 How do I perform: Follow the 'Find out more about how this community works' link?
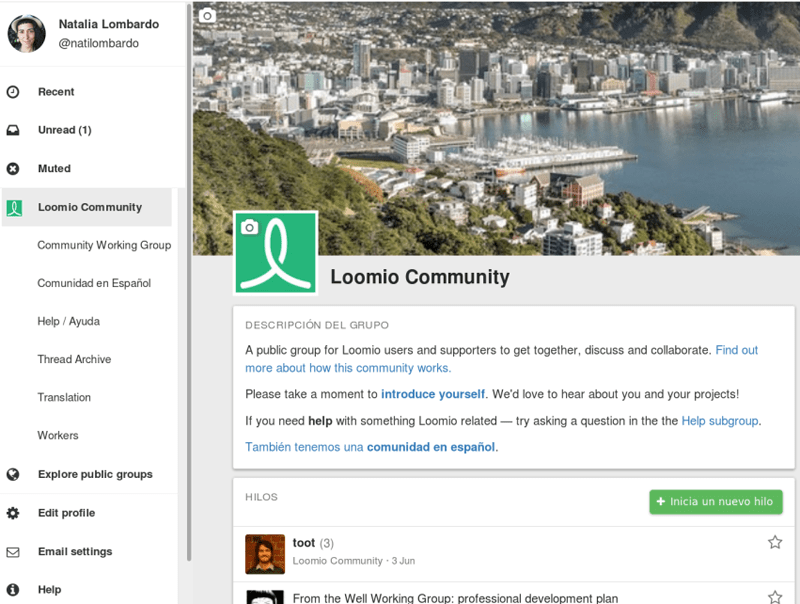[x=502, y=359]
